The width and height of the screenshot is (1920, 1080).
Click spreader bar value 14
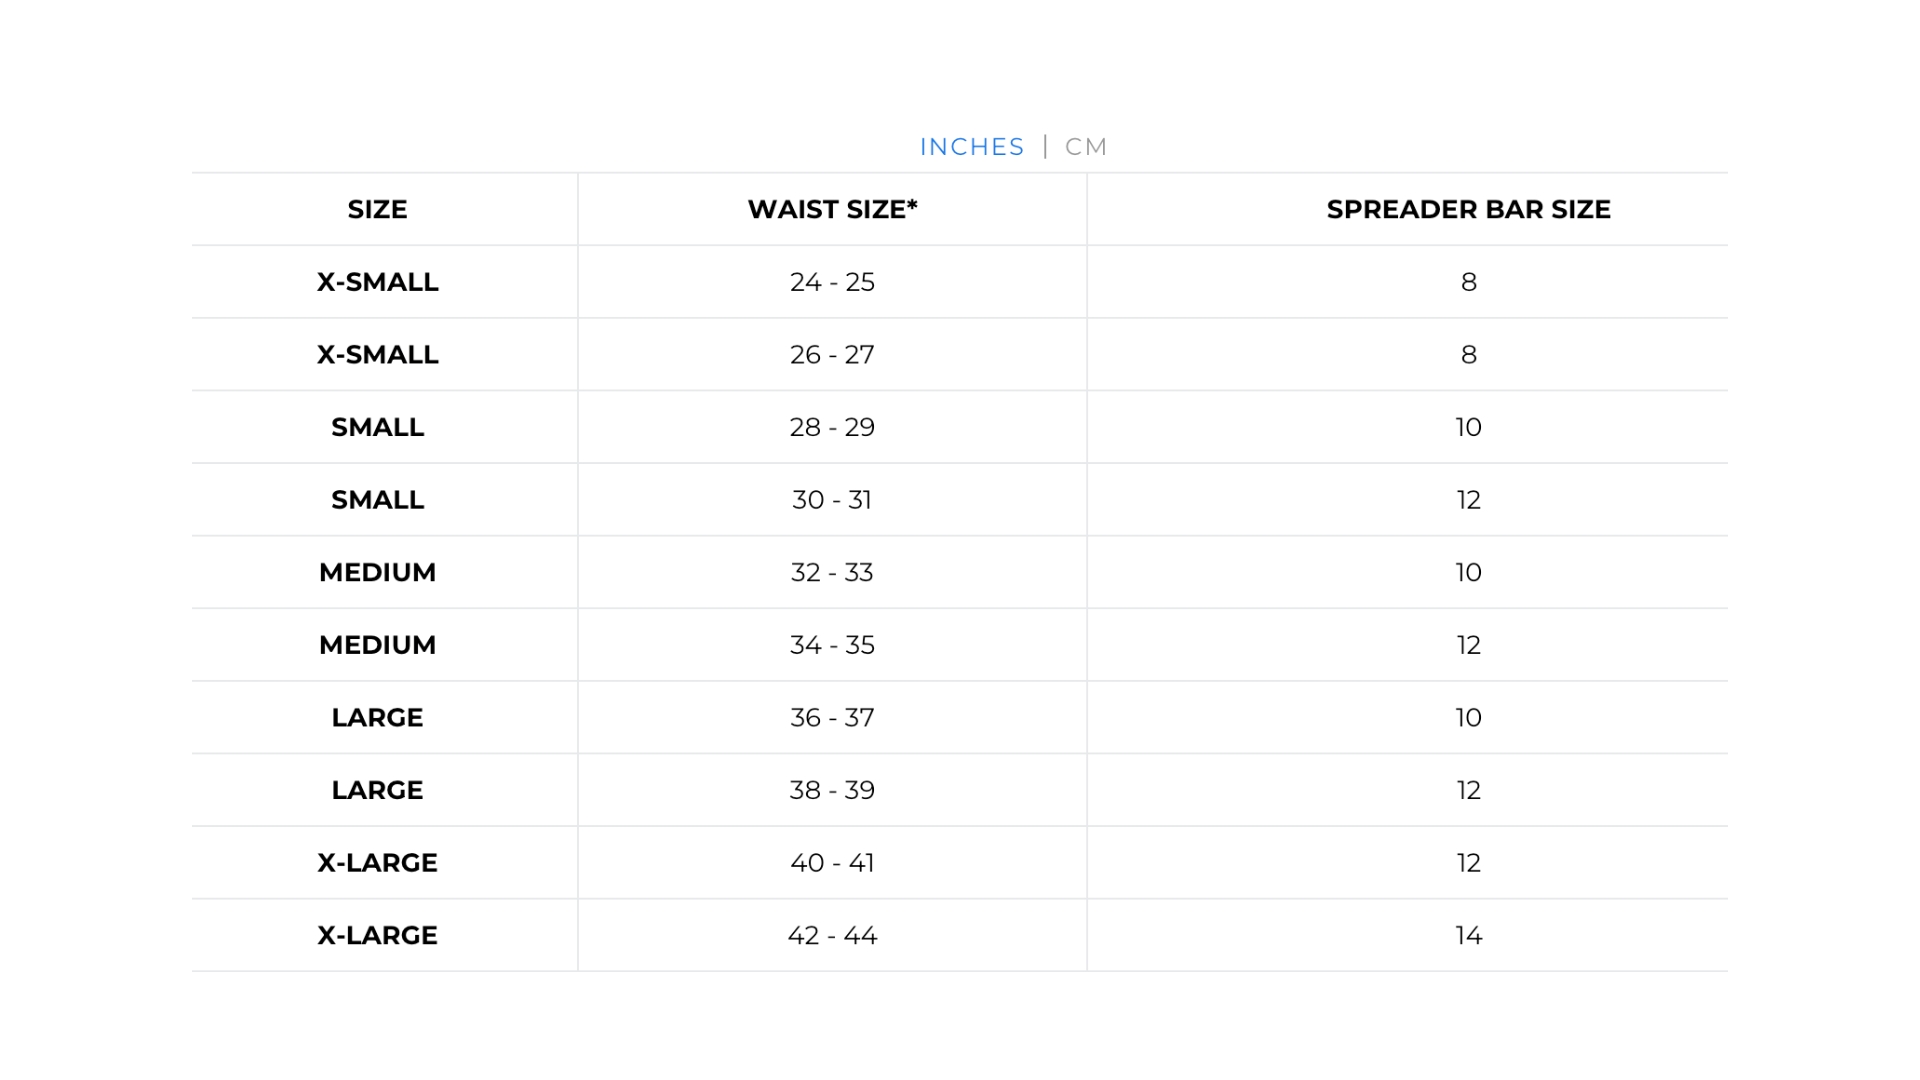tap(1468, 935)
